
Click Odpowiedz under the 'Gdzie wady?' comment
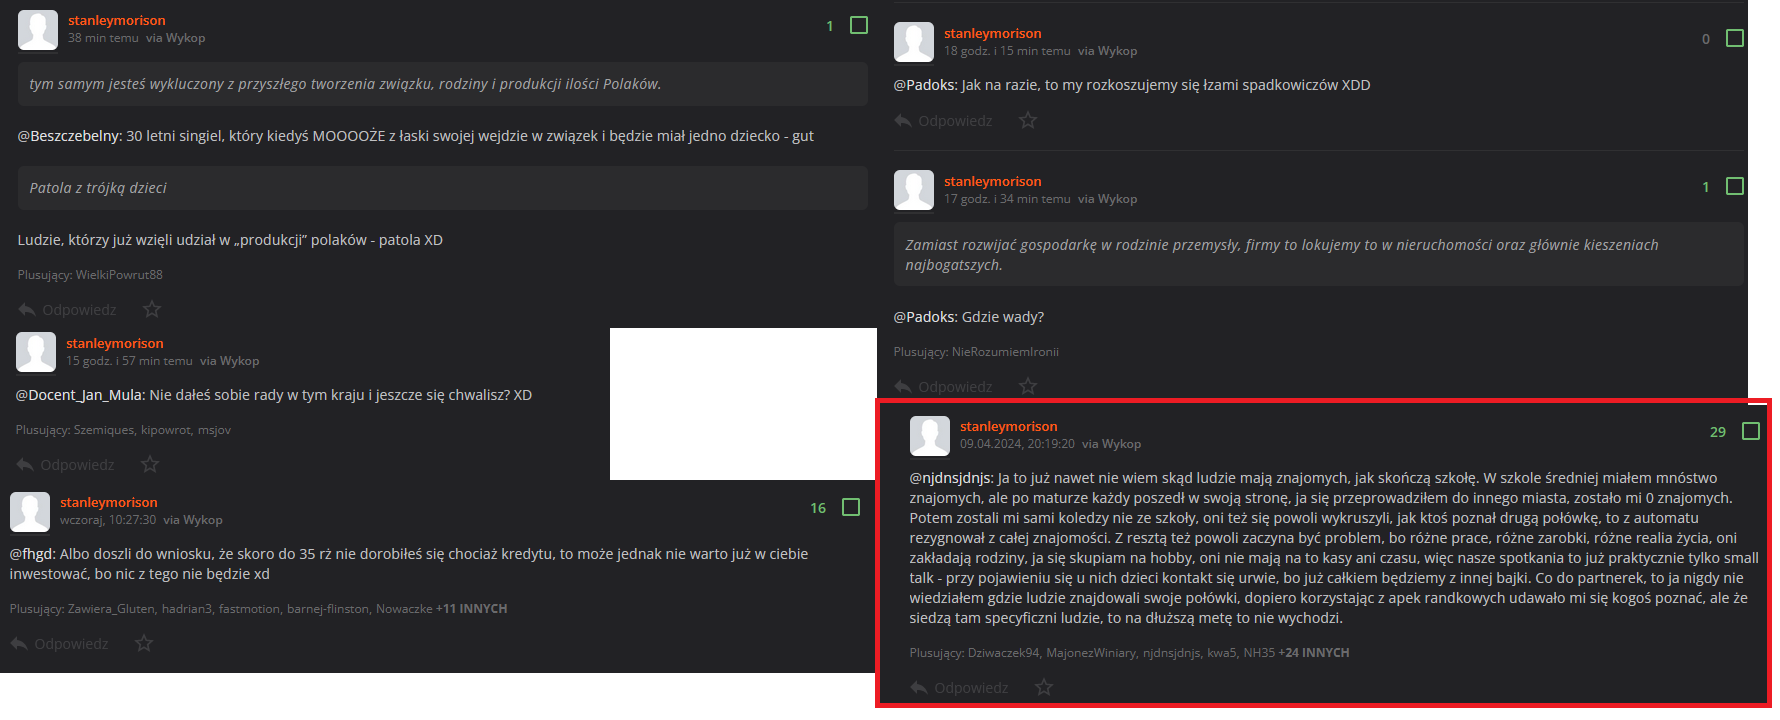click(x=944, y=386)
